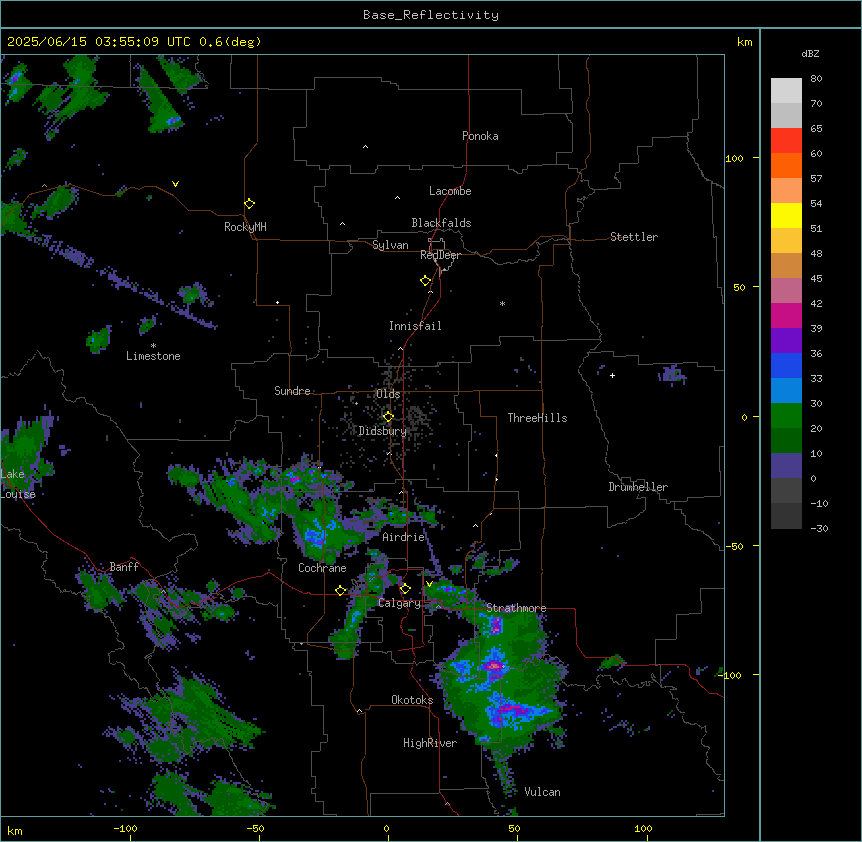Click the Vulcan label
Viewport: 862px width, 842px height.
coord(543,792)
